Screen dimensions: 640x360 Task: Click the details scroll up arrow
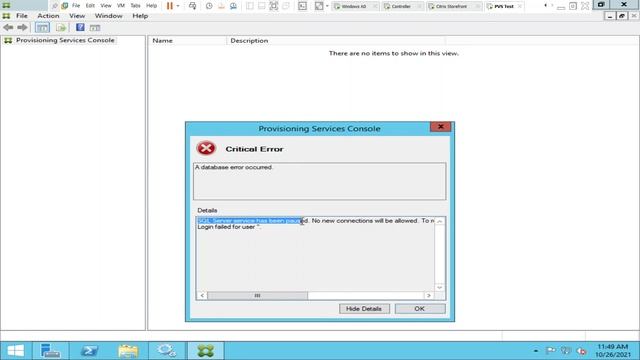click(x=439, y=221)
